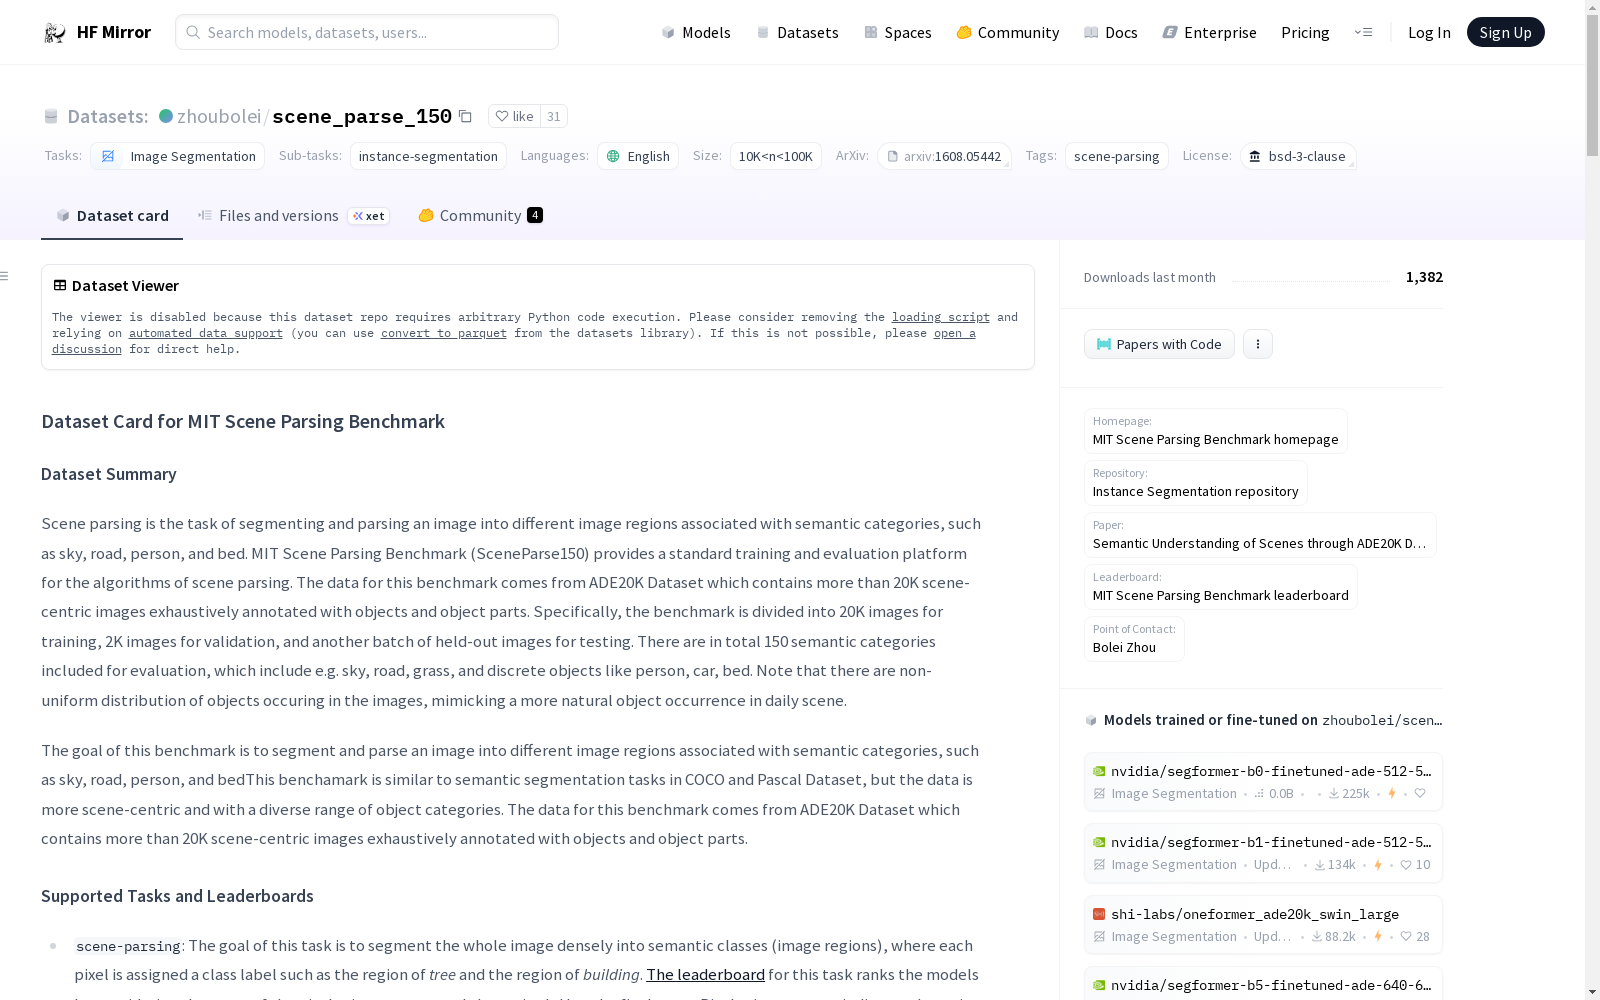Open the Community menu item in the top navigation

pyautogui.click(x=1008, y=32)
